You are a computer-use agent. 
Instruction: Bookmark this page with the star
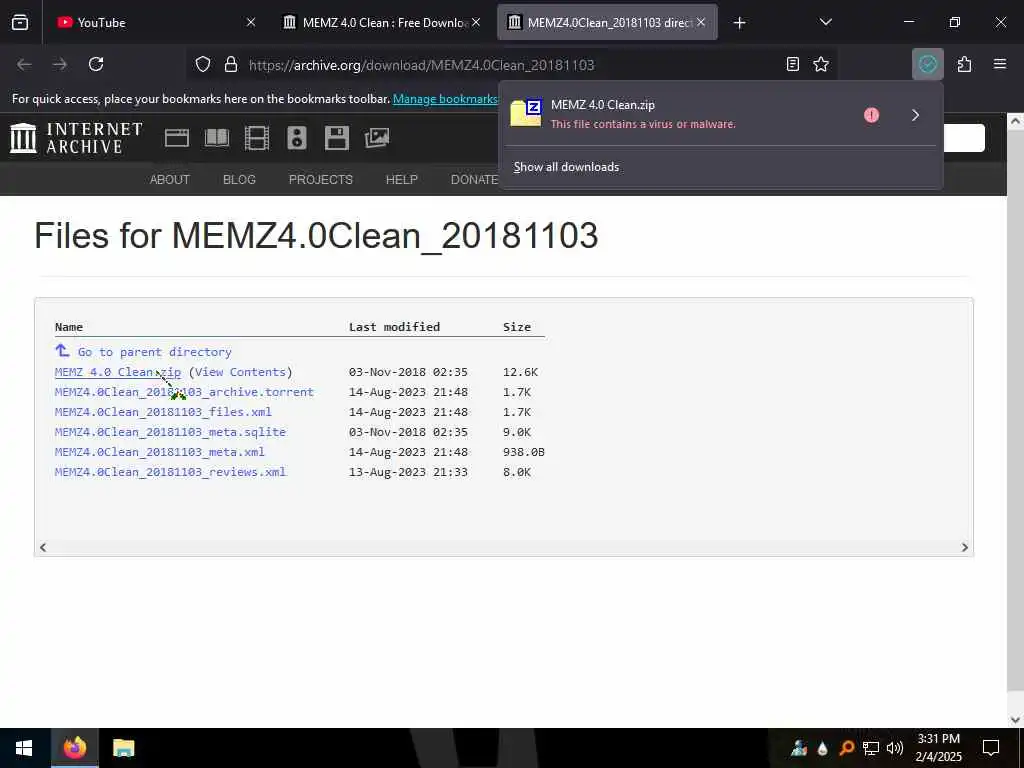click(x=821, y=64)
